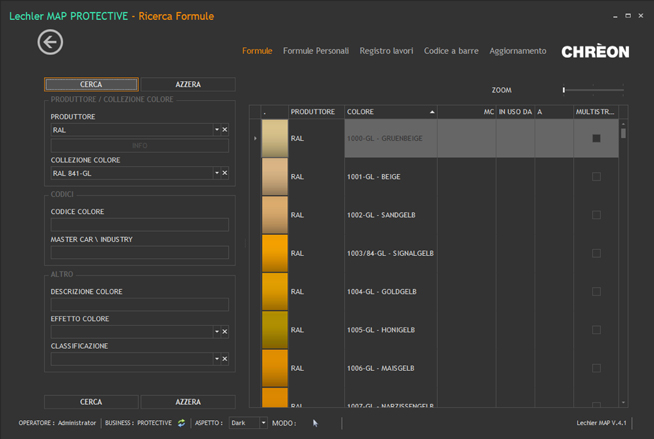Open the Effetto Colore dropdown arrow
Screen dimensions: 654x439
[x=217, y=332]
